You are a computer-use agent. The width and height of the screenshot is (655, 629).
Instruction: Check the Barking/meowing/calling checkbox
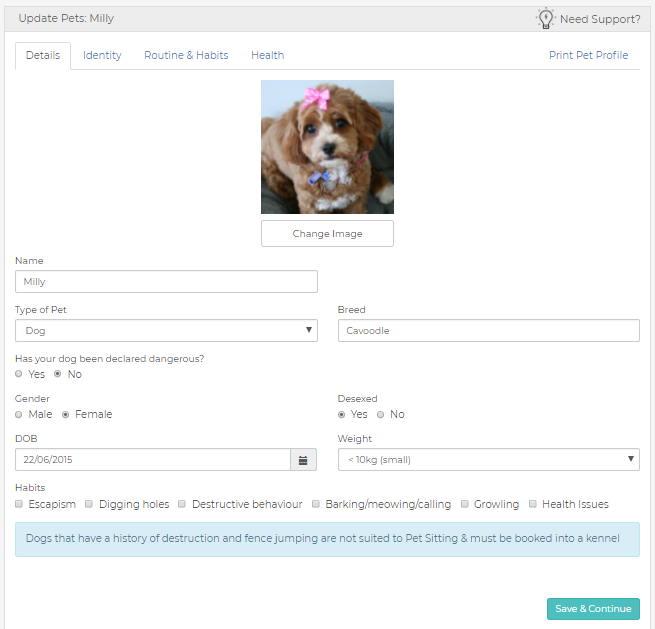tap(316, 504)
